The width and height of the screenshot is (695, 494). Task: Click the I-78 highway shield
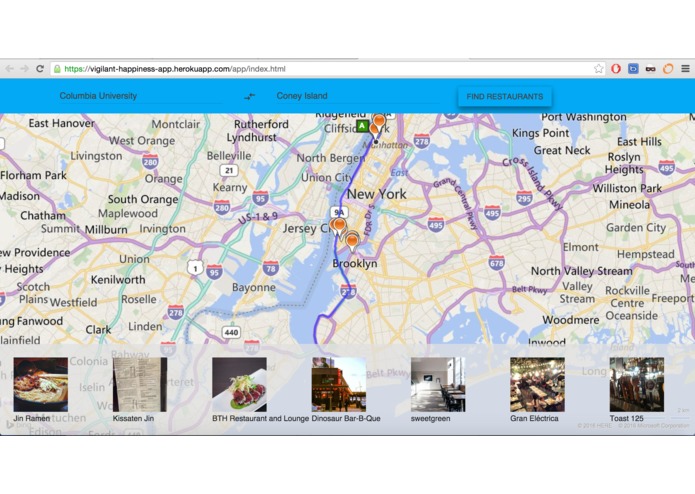[270, 268]
